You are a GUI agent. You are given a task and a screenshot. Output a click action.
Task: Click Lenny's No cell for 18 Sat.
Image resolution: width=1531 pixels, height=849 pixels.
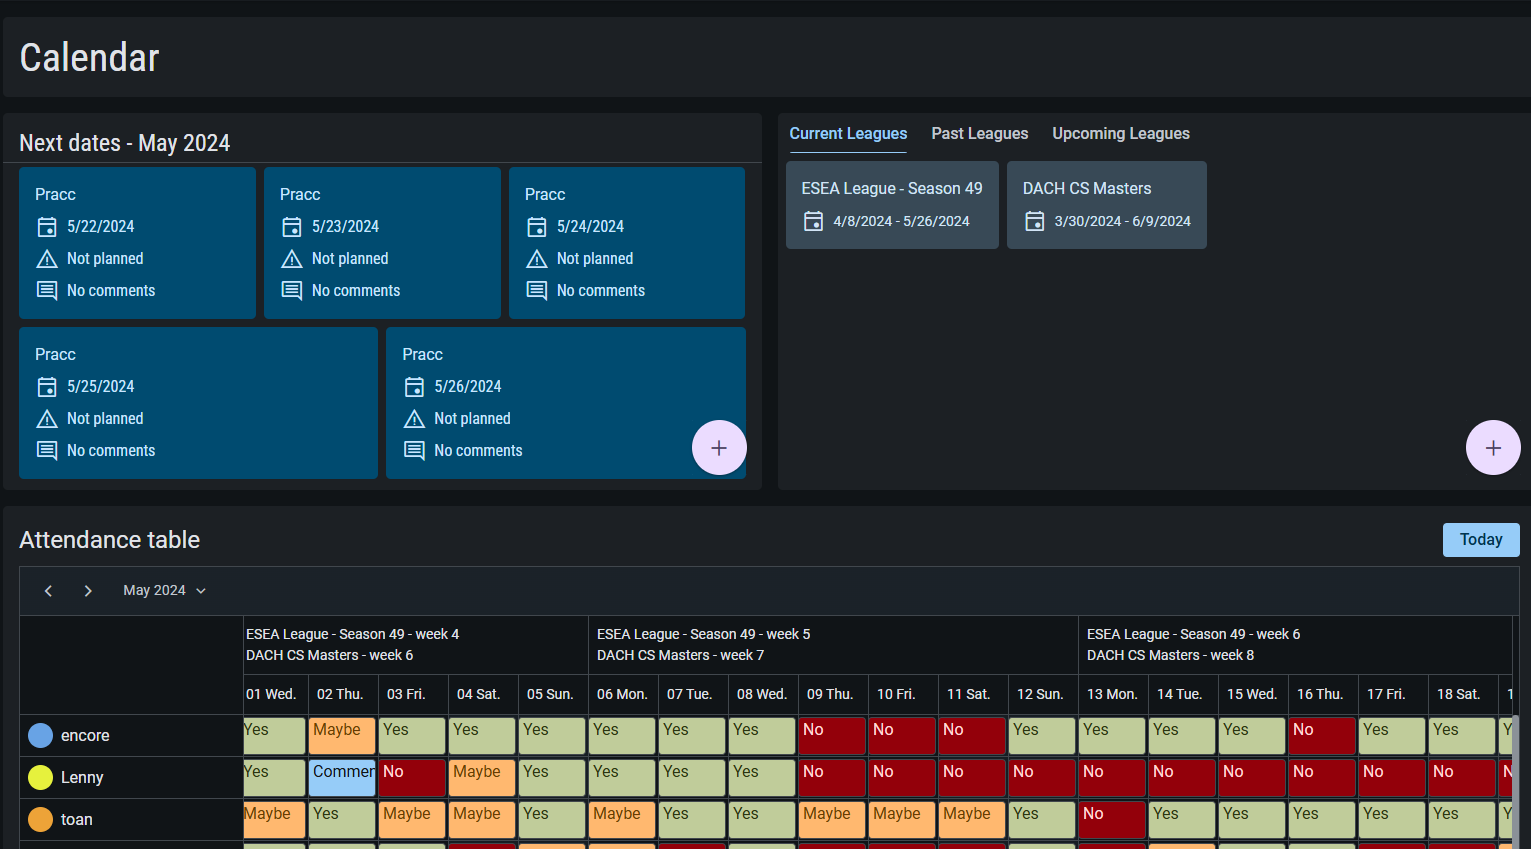(x=1462, y=778)
